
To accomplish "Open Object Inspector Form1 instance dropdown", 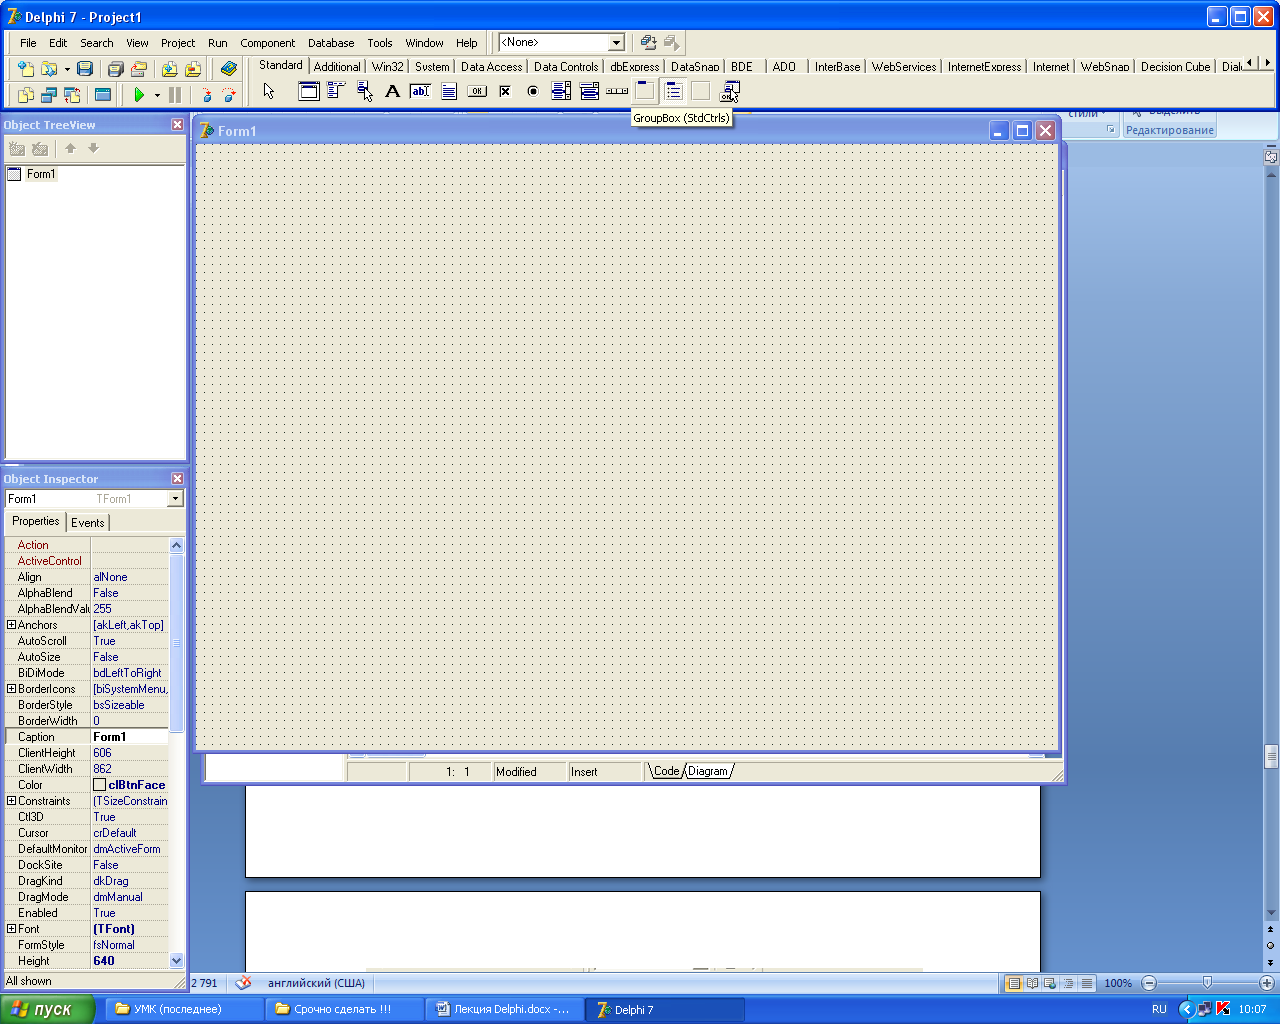I will coord(176,498).
